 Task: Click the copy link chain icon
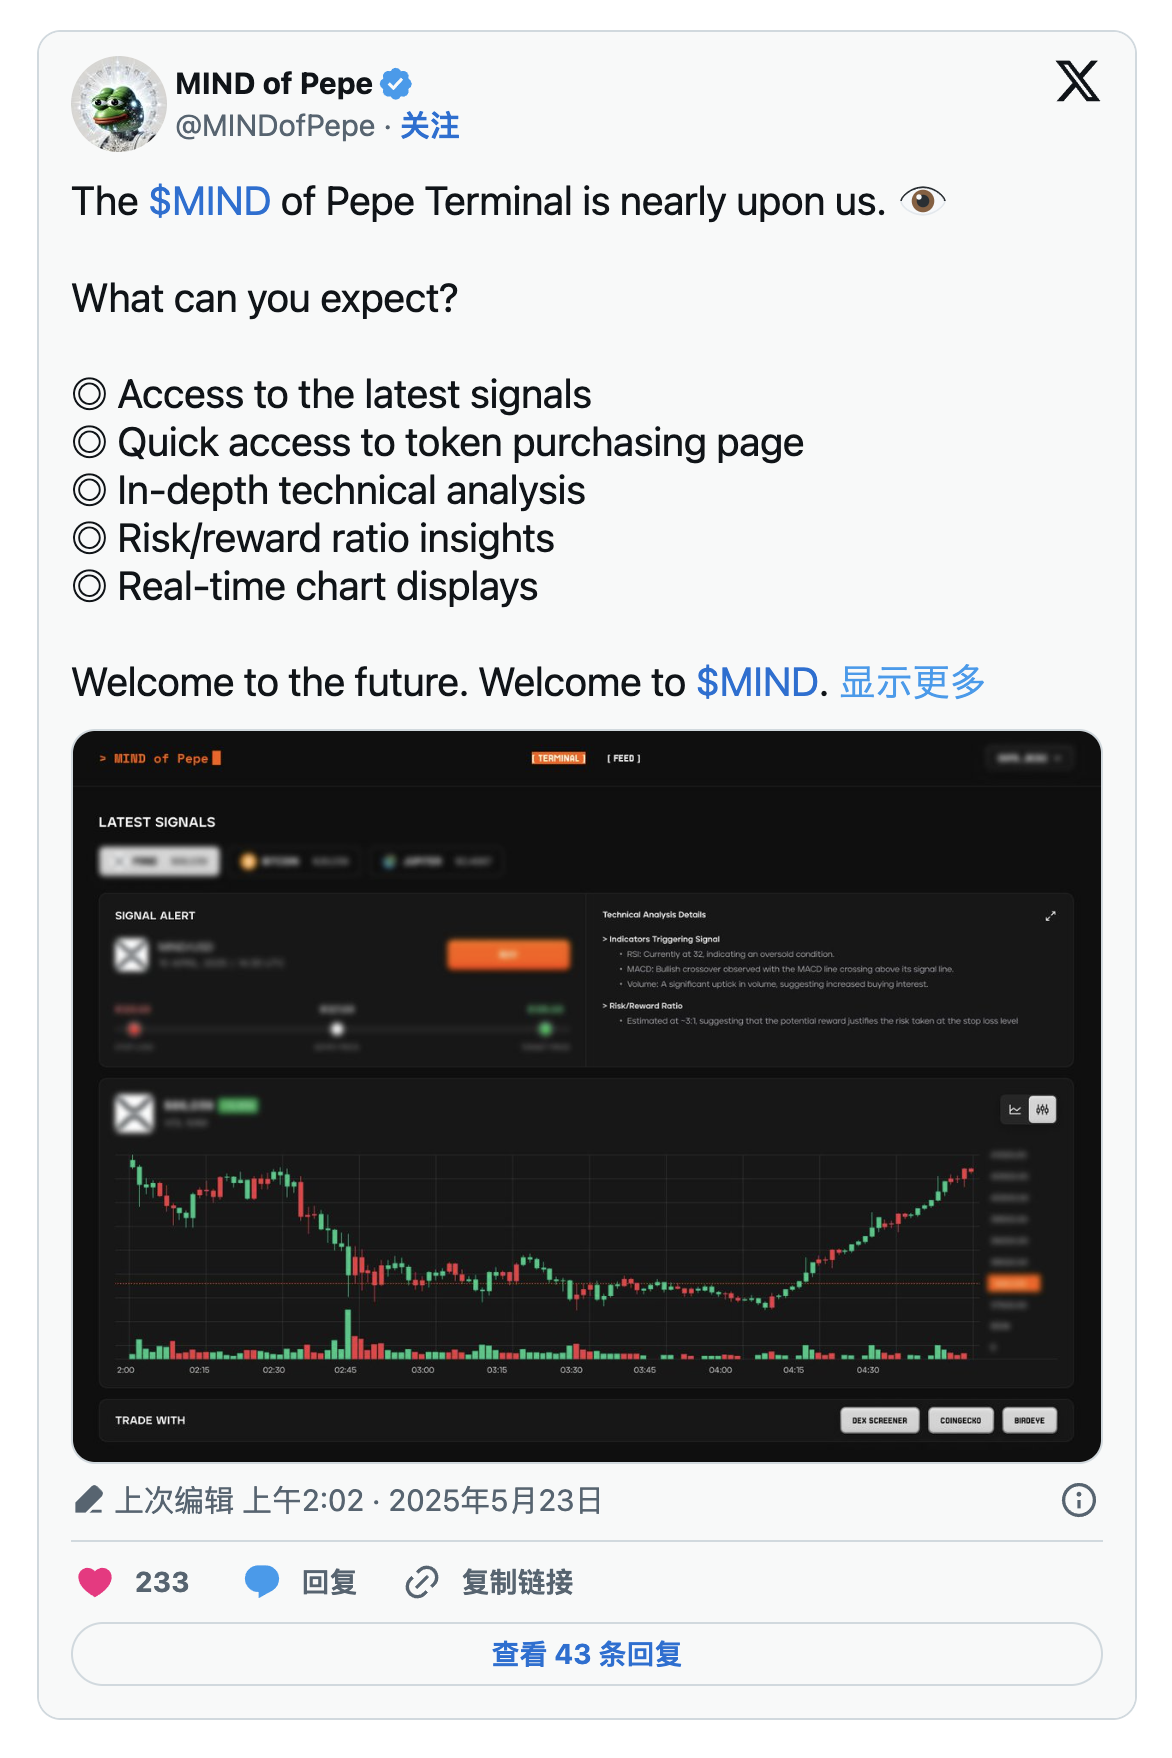click(x=422, y=1582)
